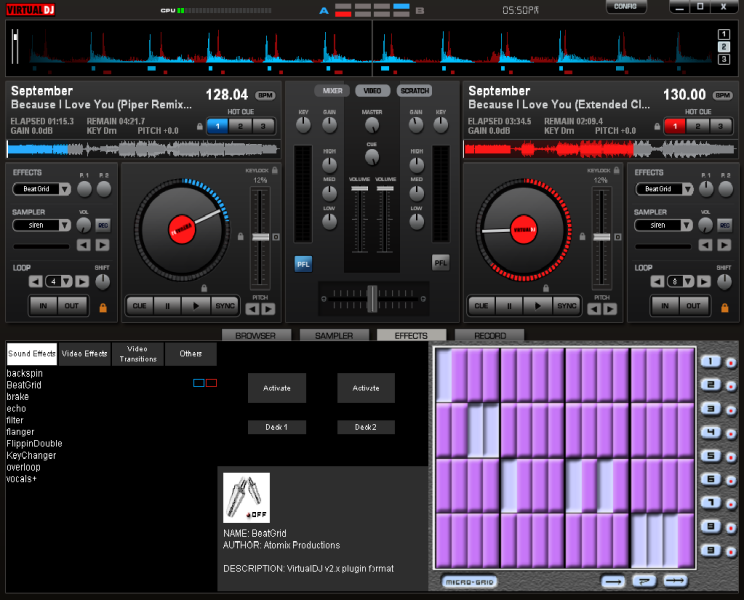The image size is (744, 600).
Task: Trigger hot cue 2 on left deck
Action: pos(240,126)
